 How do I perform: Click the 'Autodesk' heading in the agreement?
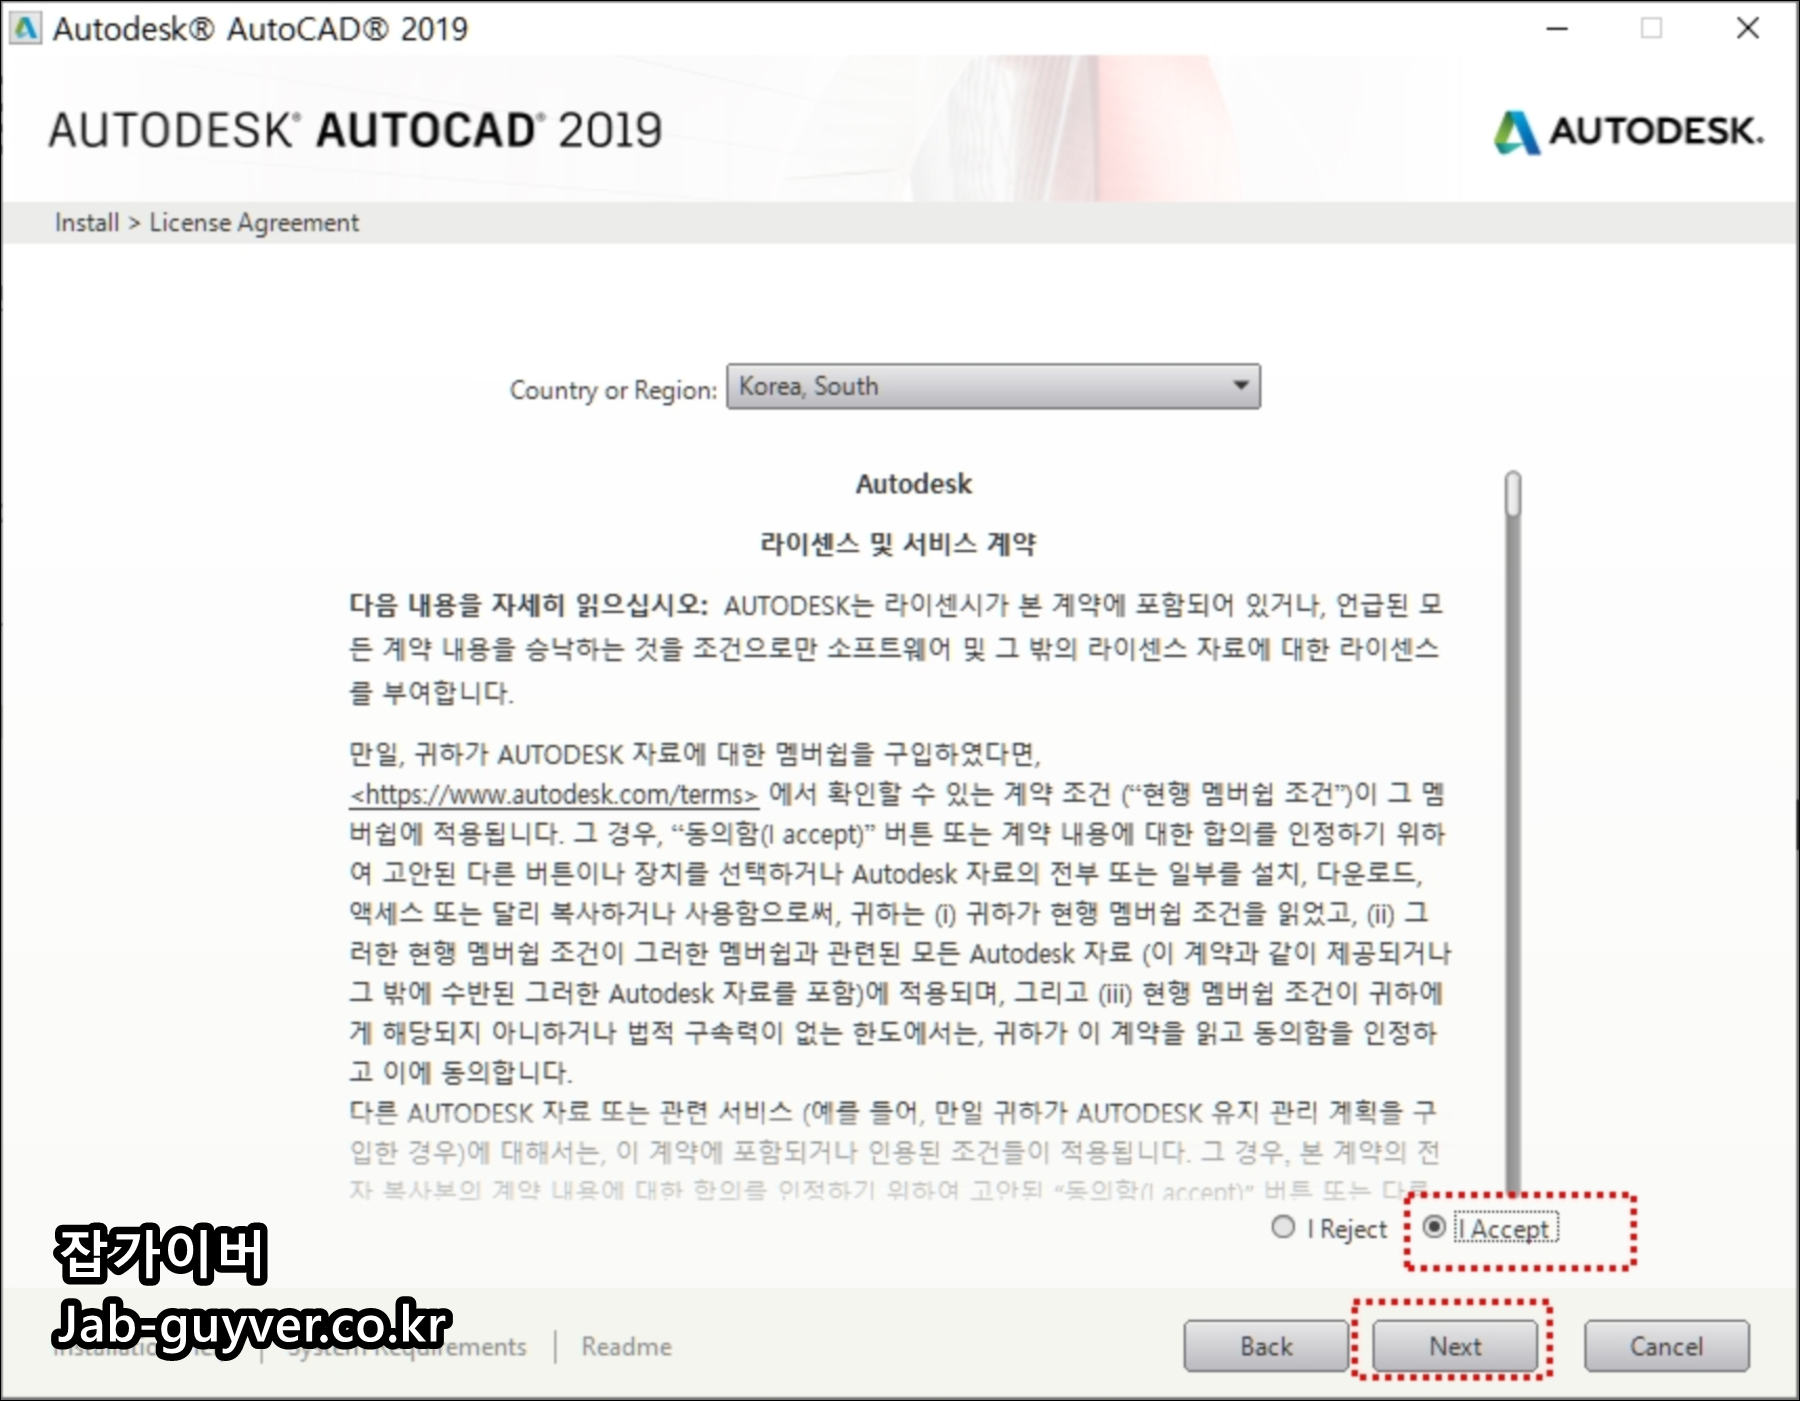(914, 484)
